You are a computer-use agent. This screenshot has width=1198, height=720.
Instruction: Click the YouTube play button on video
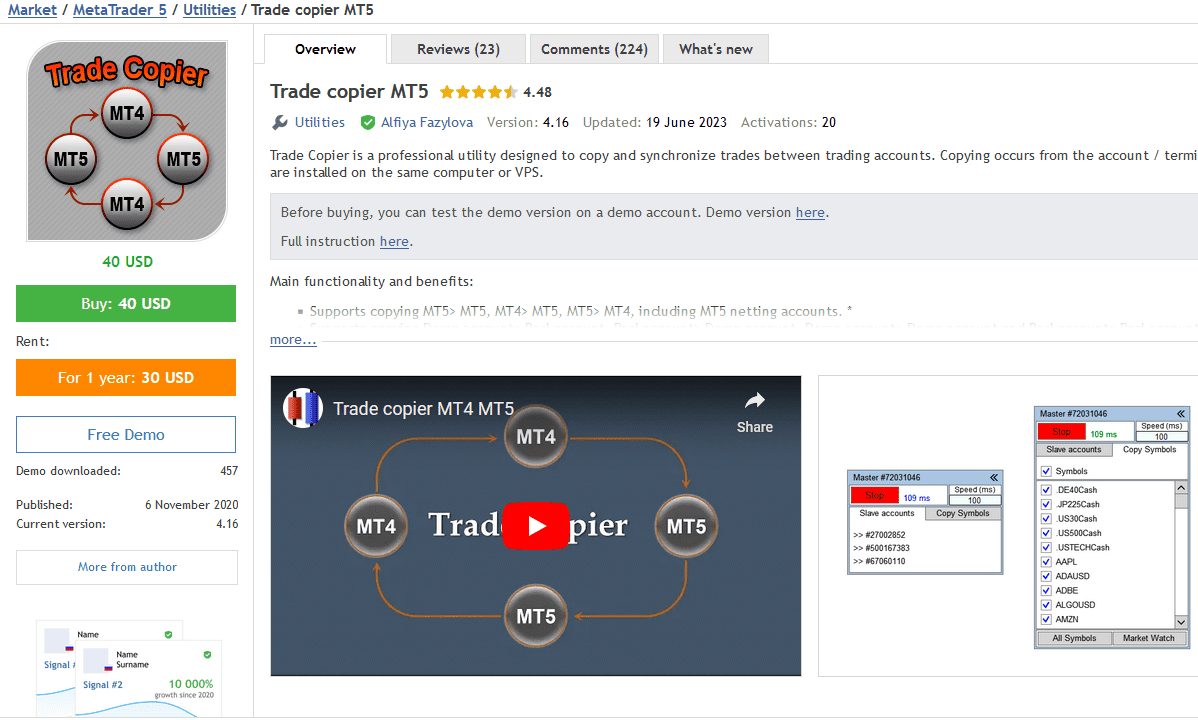pyautogui.click(x=536, y=526)
